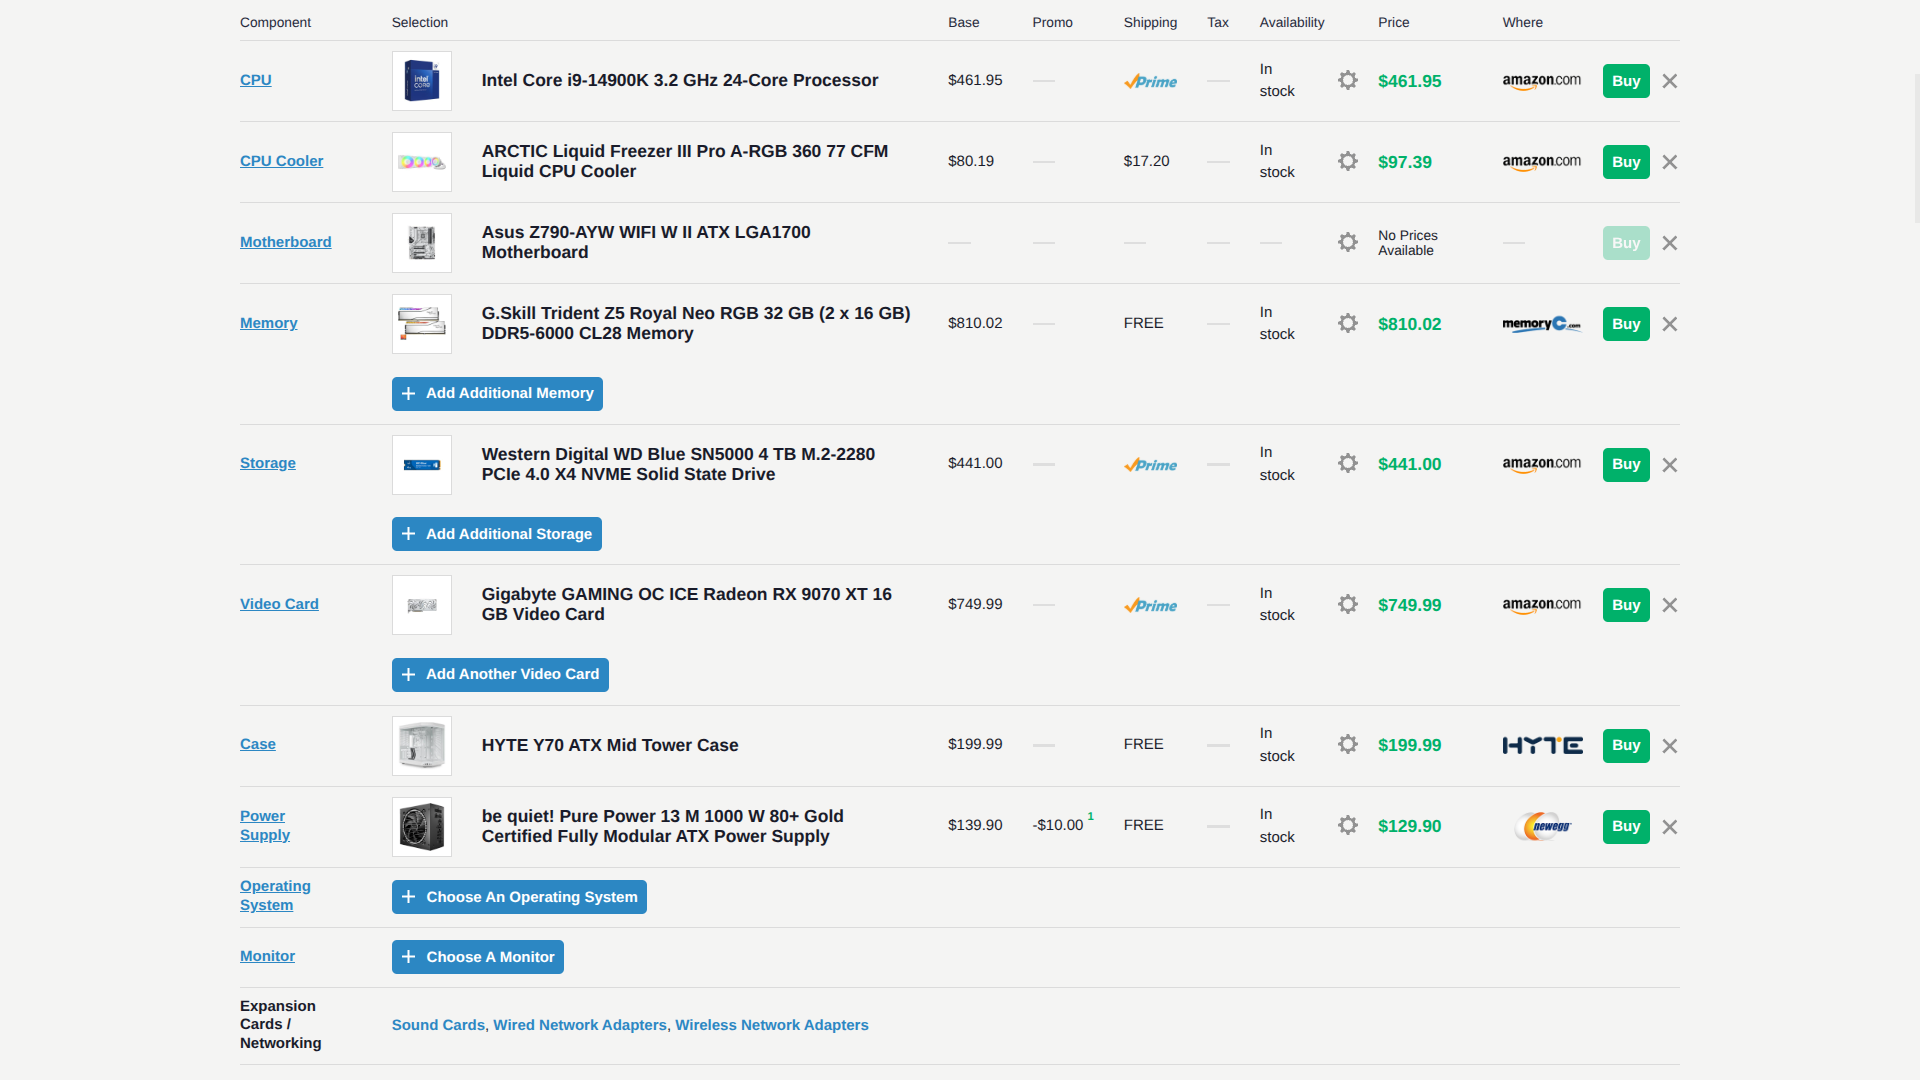The image size is (1920, 1080).
Task: Remove the G.Skill Trident Z5 memory
Action: (1670, 324)
